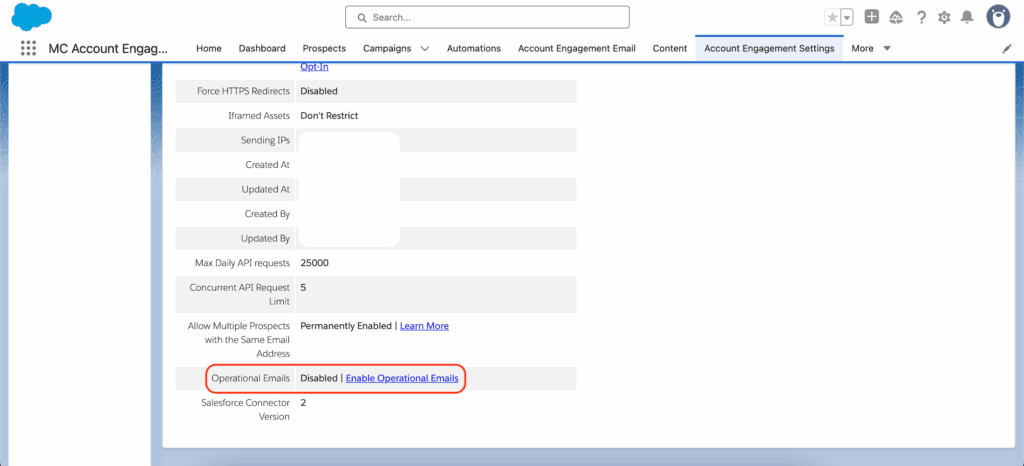Click the 25000 API requests value

click(315, 263)
